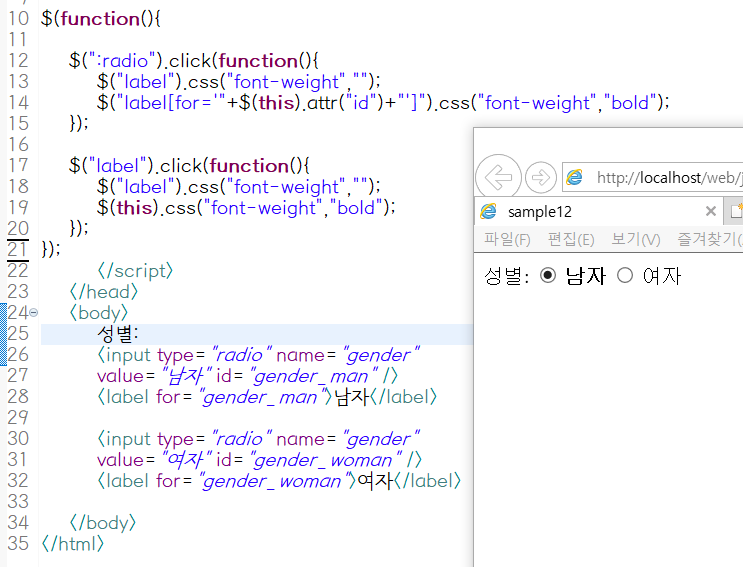Click the </html> closing tag
The width and height of the screenshot is (743, 567).
72,544
